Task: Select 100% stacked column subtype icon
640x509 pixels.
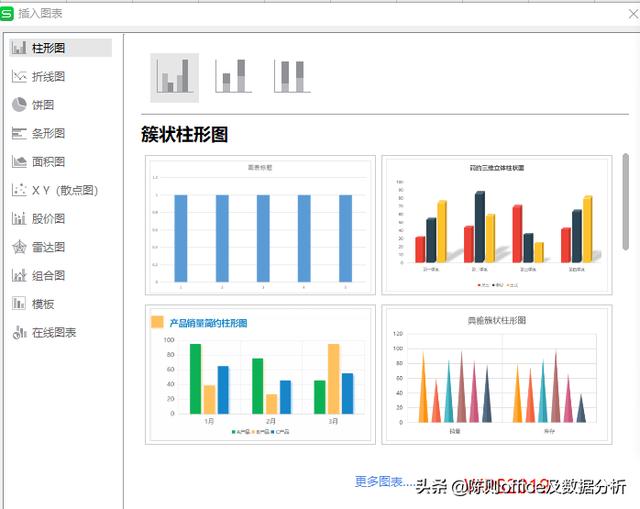Action: pos(292,77)
